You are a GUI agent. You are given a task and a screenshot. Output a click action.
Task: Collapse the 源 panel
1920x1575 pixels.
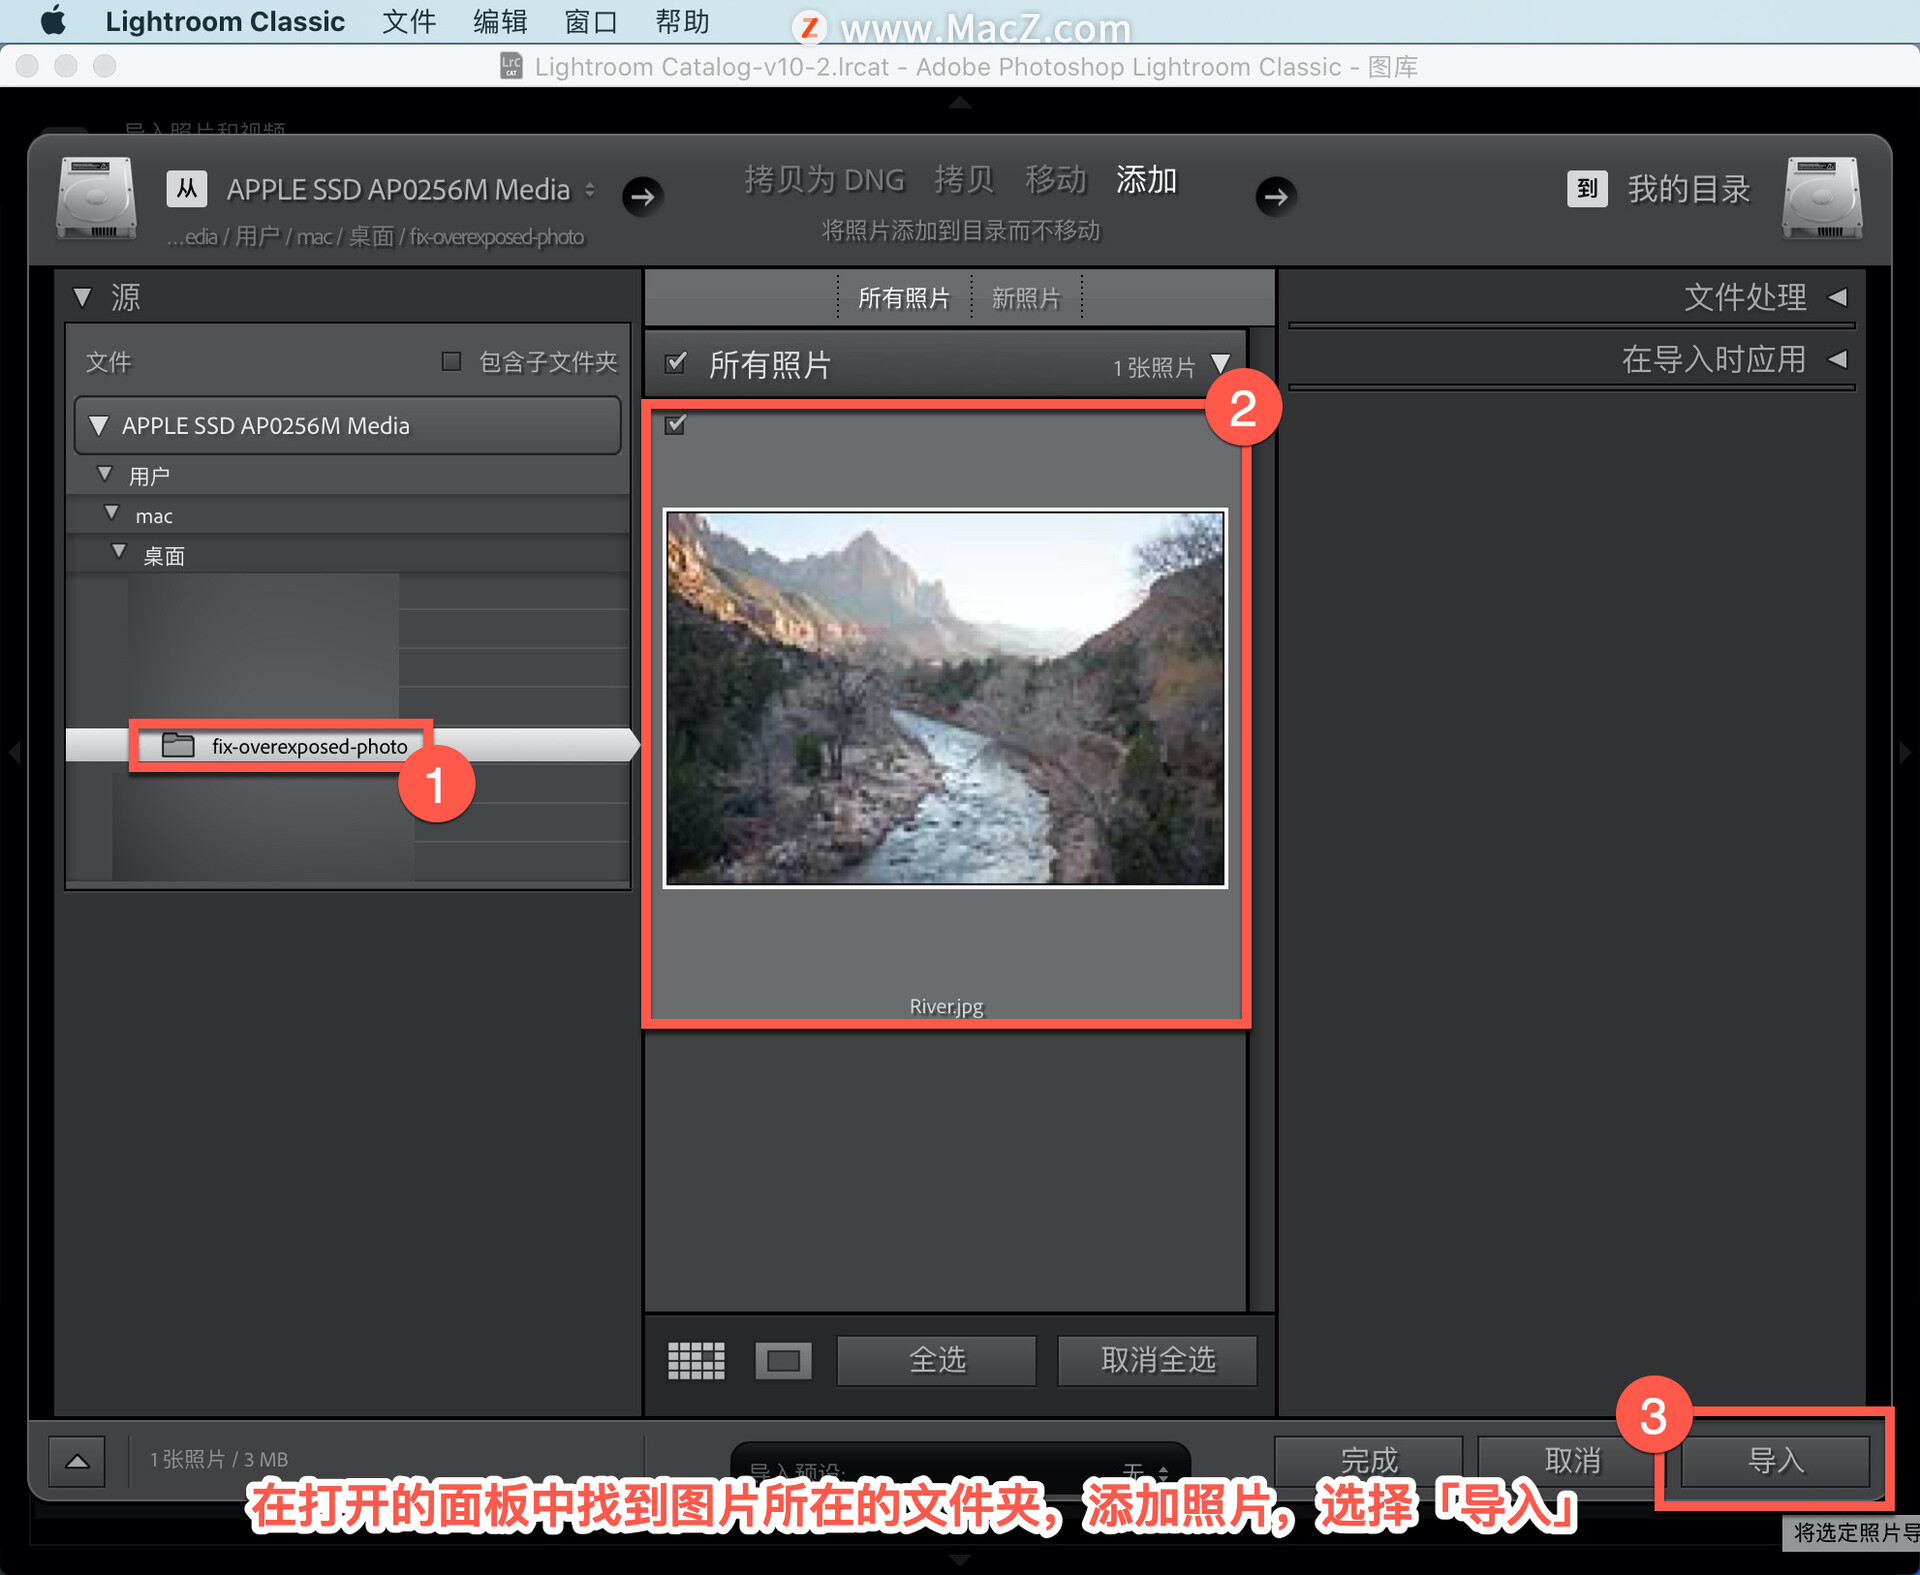point(83,297)
